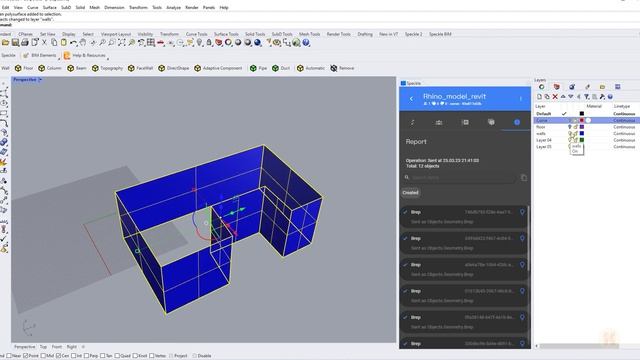Toggle the Quad osnap checkbox
Viewport: 640px width, 360px height.
click(x=118, y=356)
